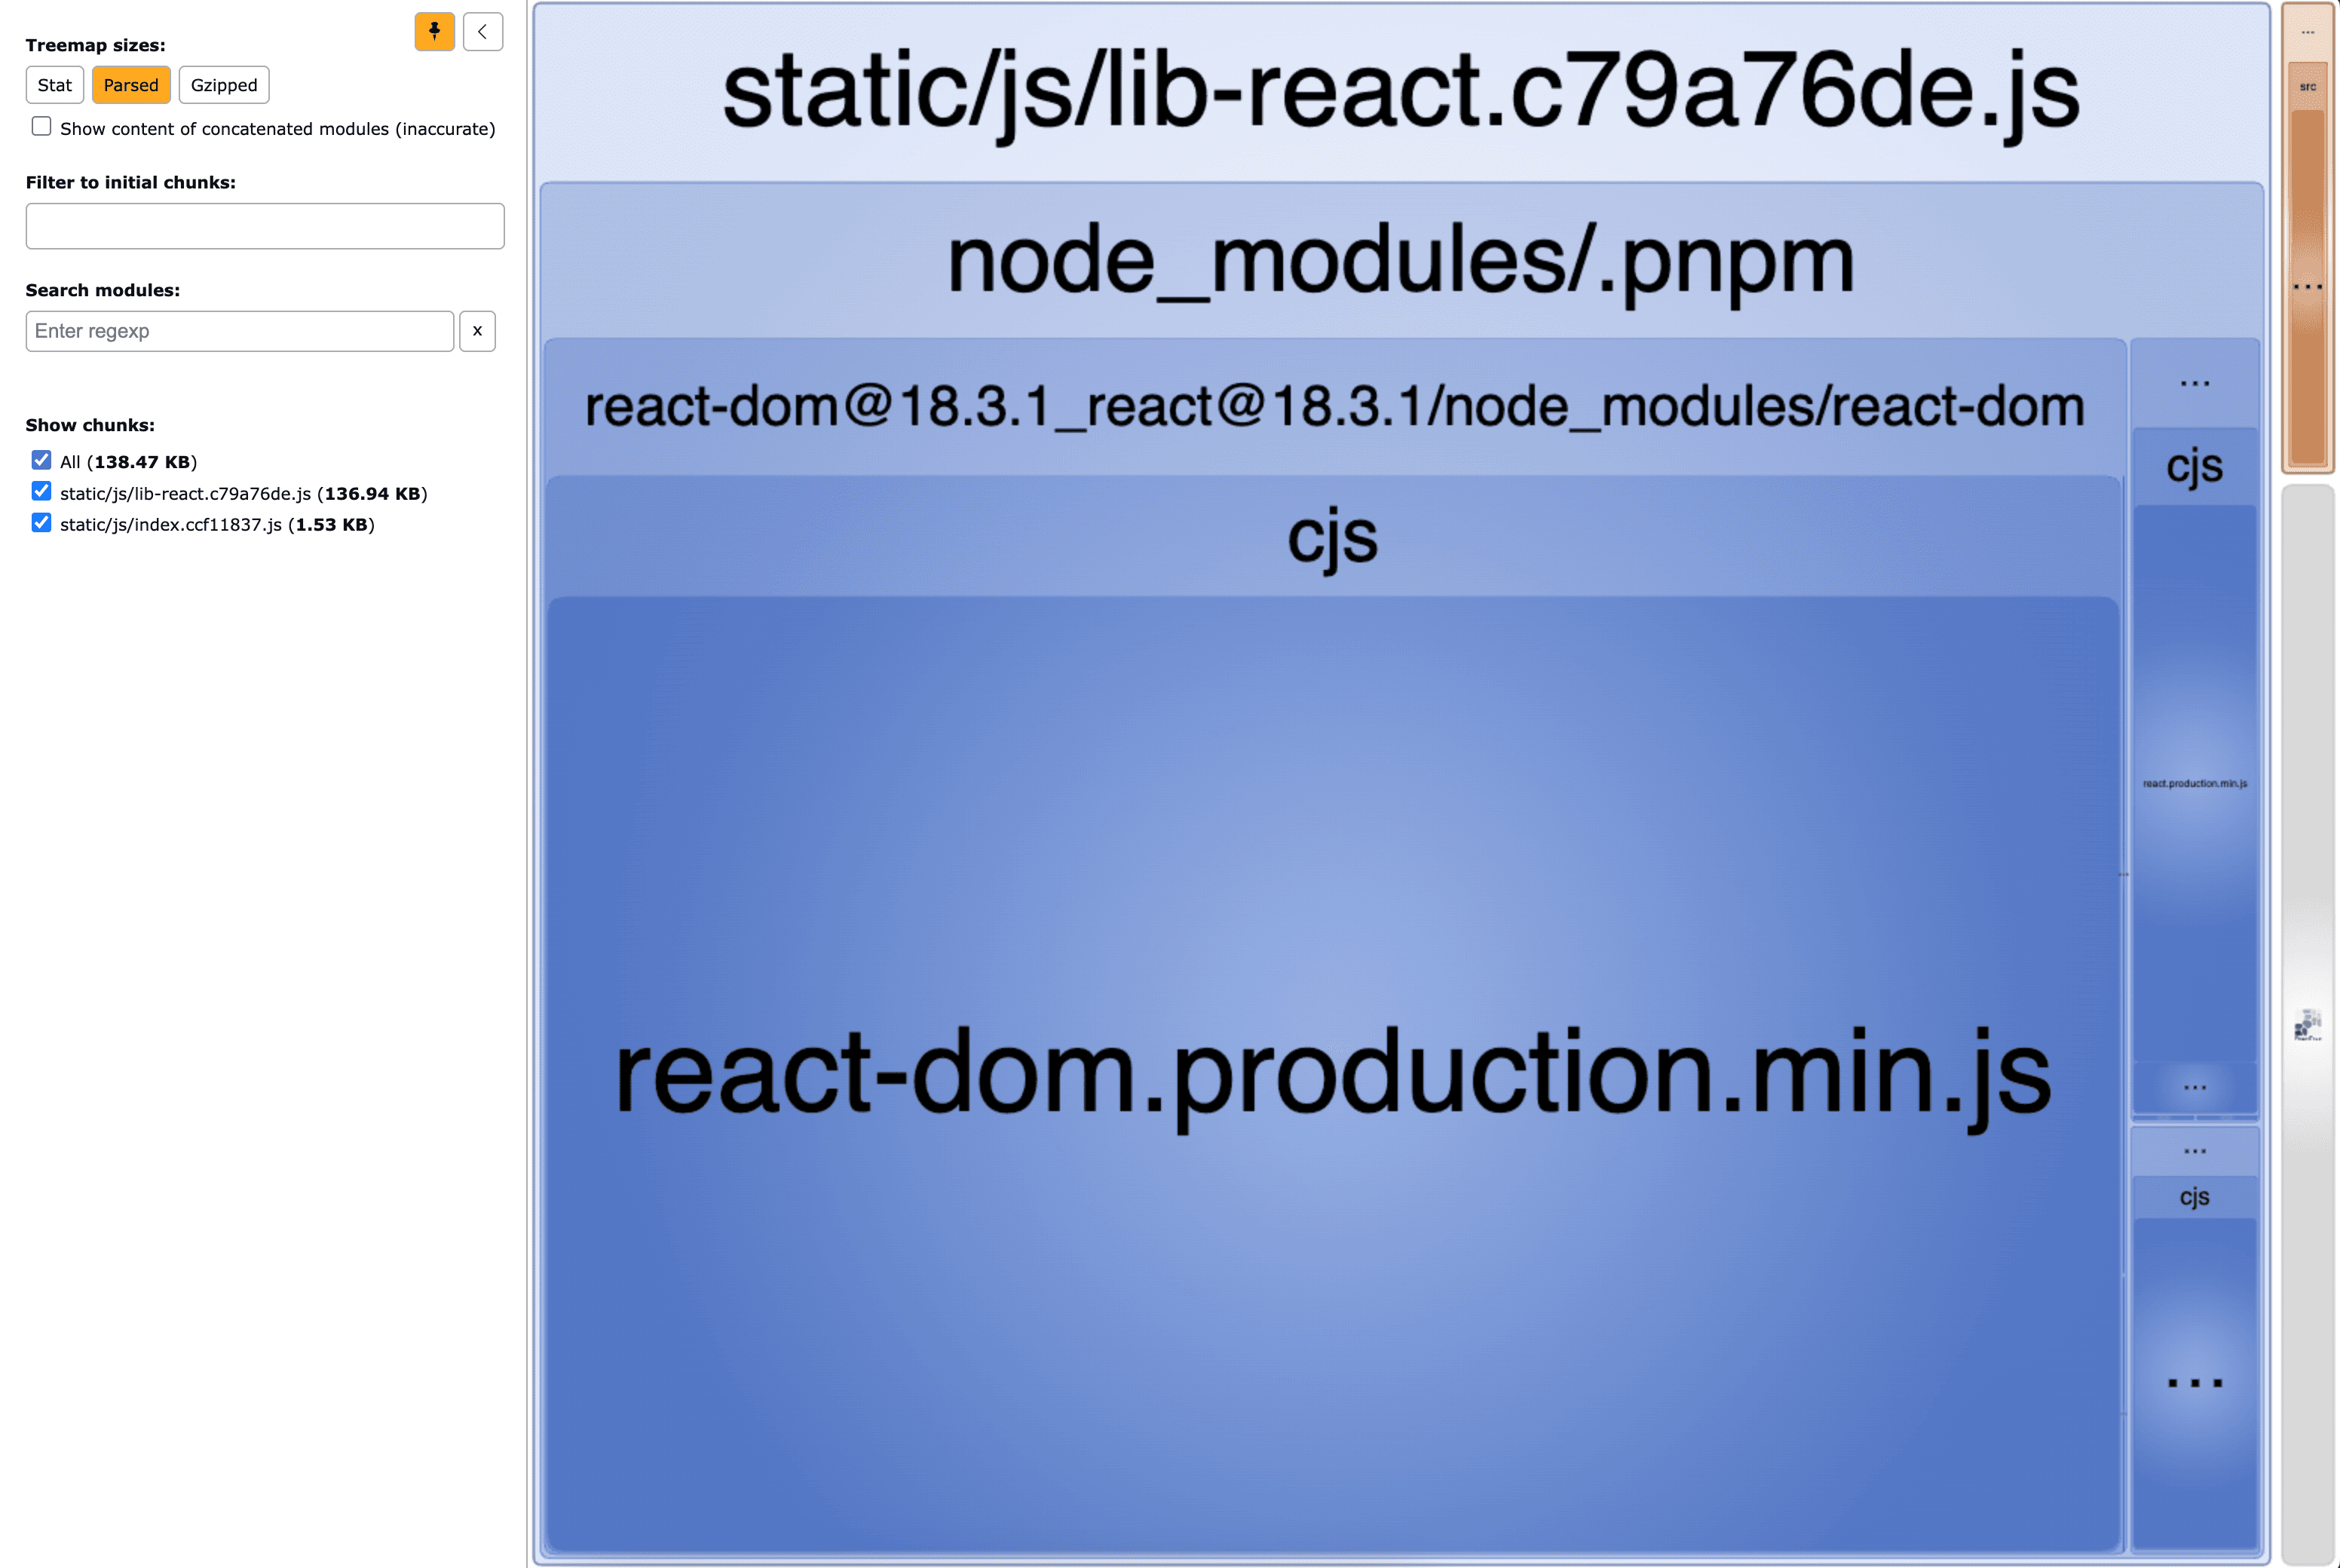Switch to Gzipped sizes
This screenshot has height=1568, width=2340.
(223, 85)
